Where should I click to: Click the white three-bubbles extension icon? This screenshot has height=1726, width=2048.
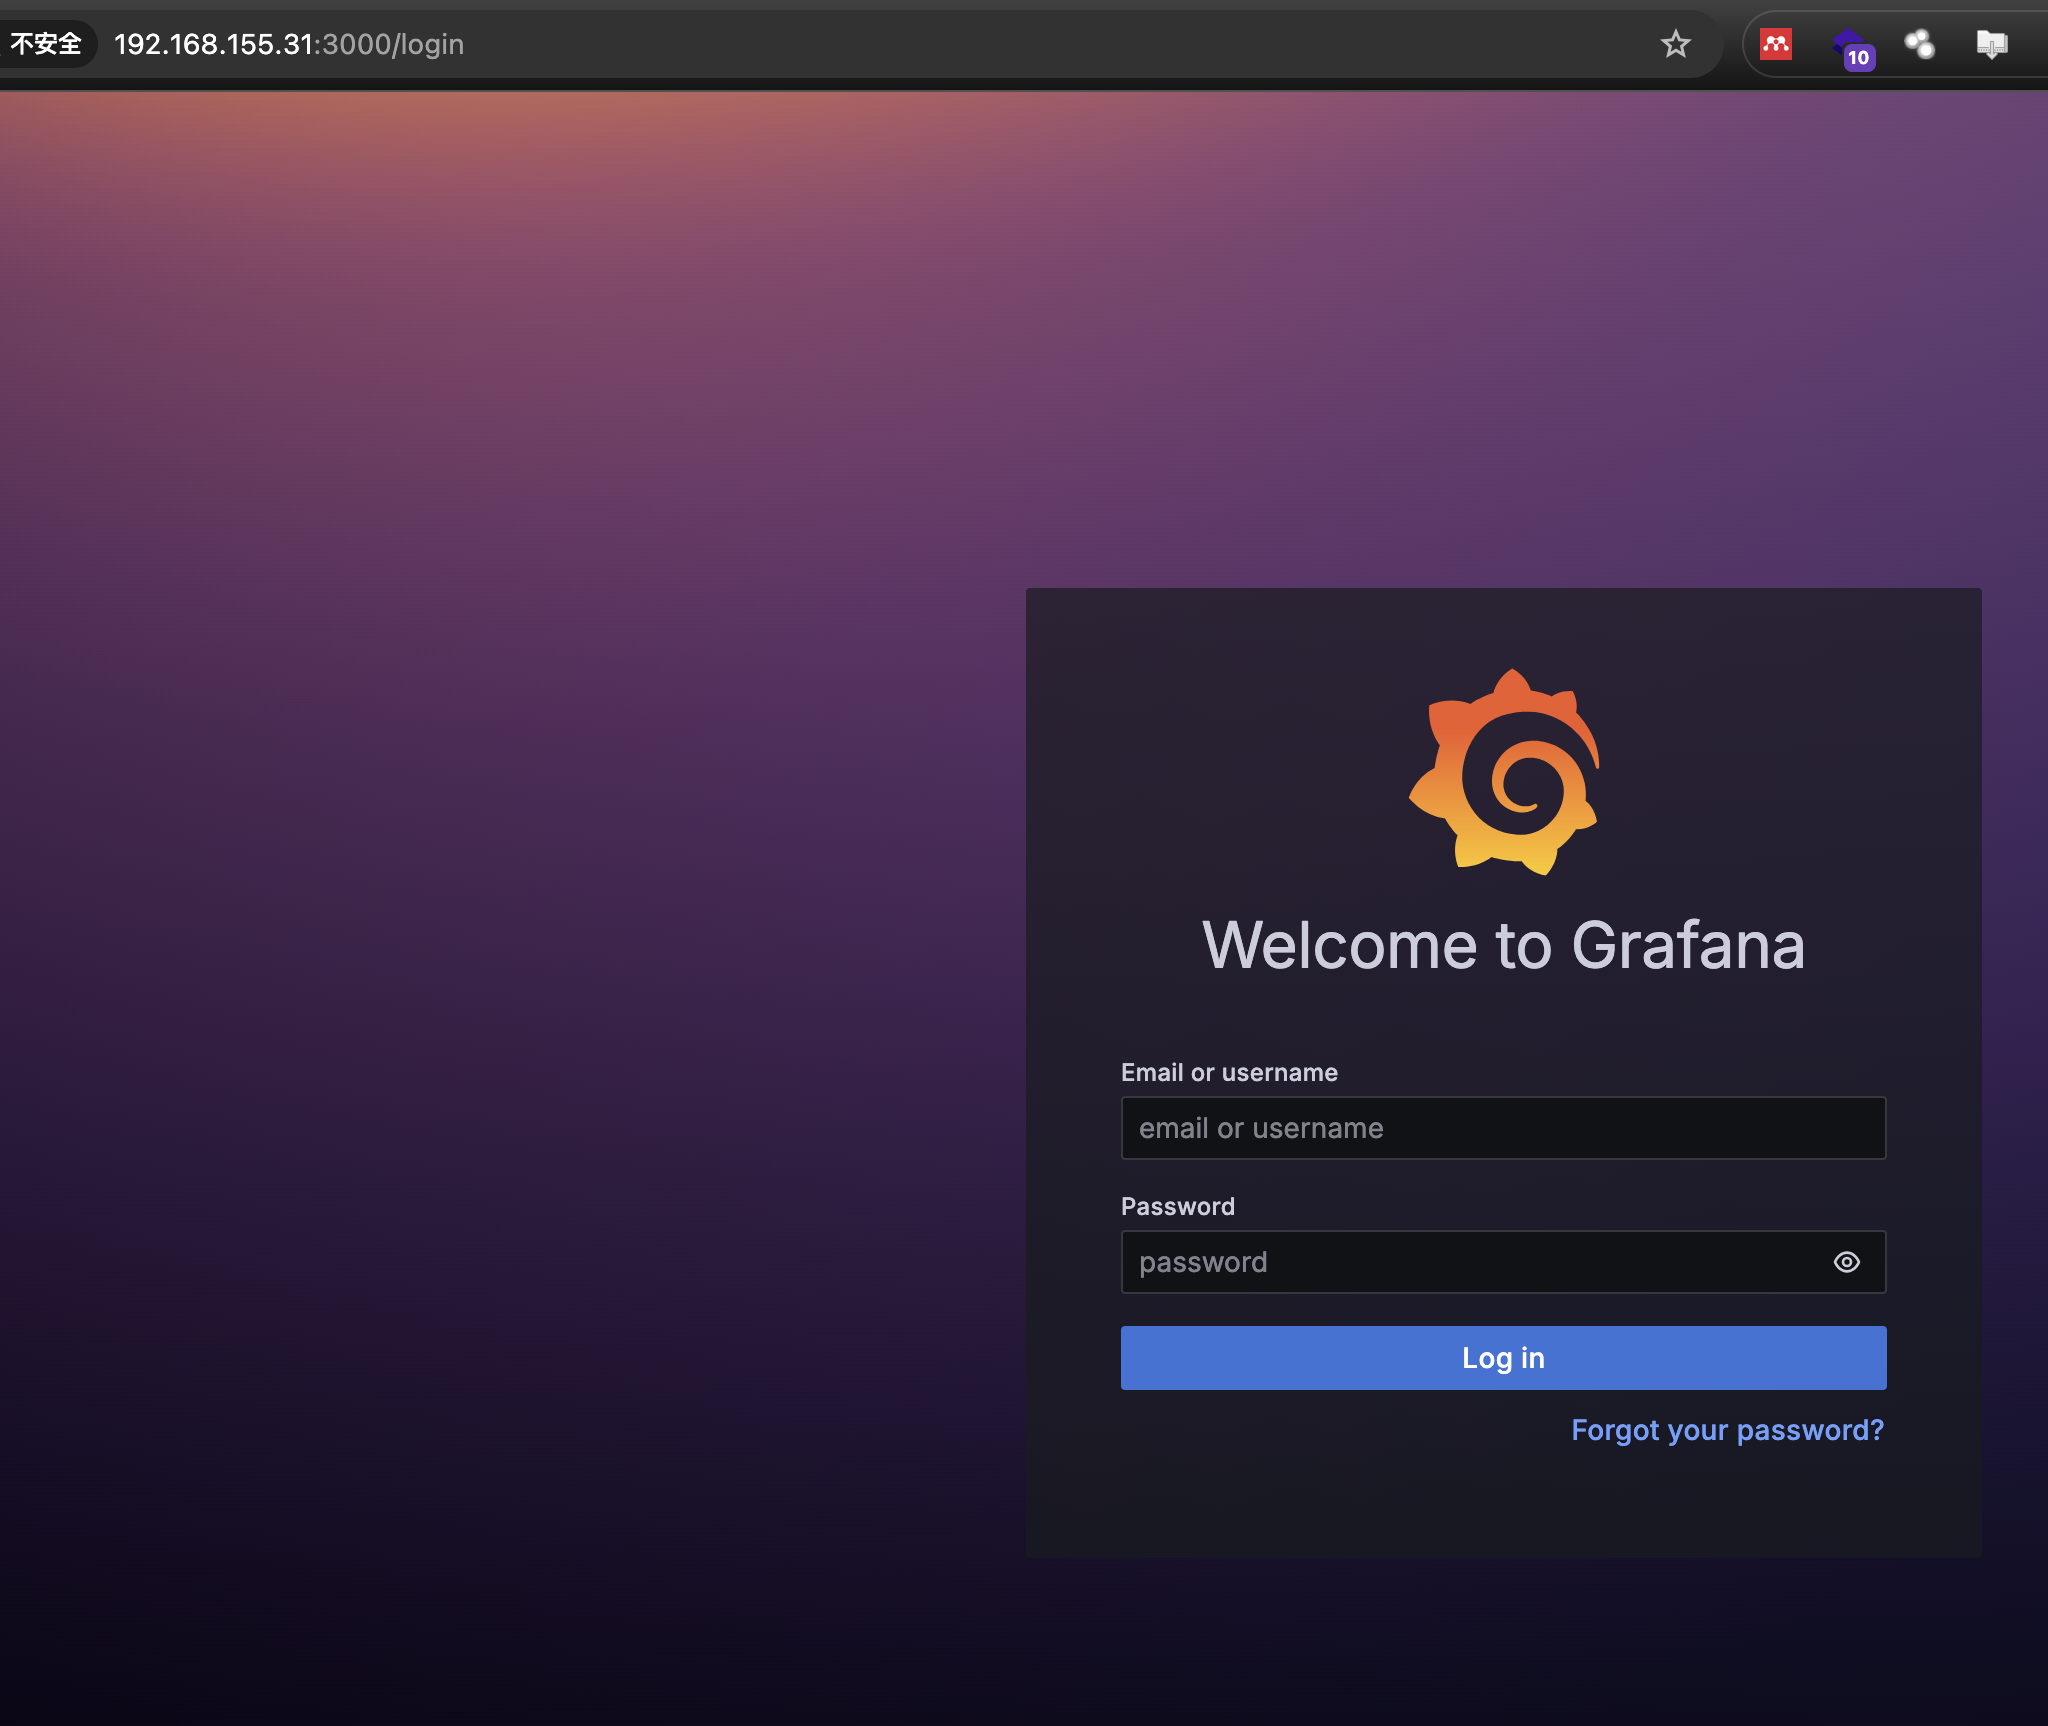1919,44
